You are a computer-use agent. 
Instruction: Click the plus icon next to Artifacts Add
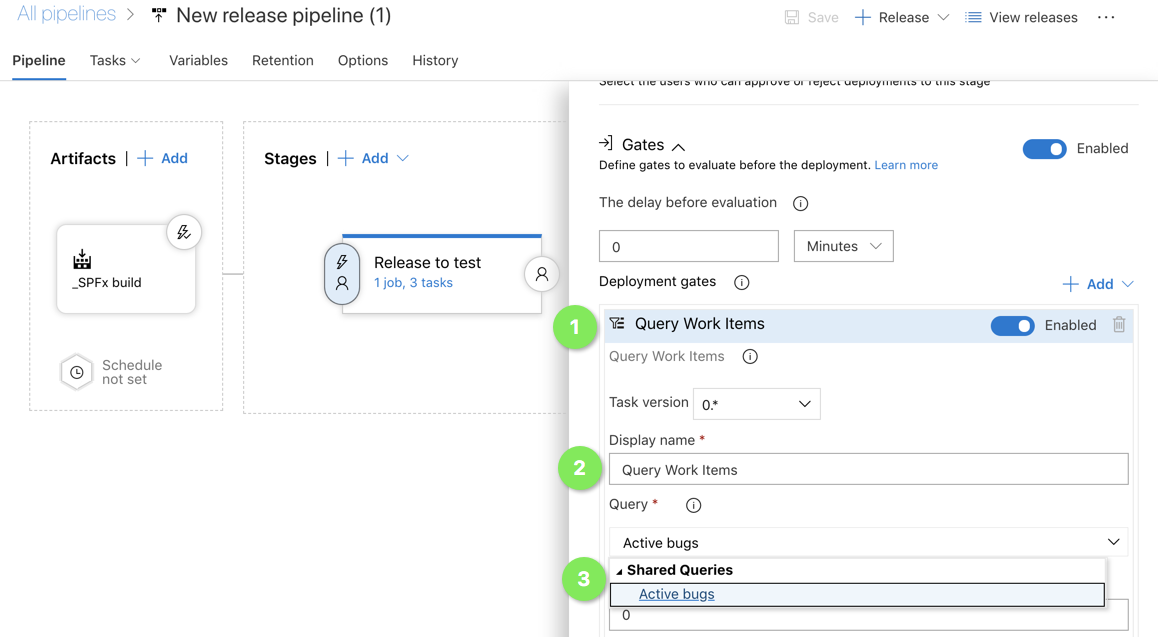click(145, 158)
